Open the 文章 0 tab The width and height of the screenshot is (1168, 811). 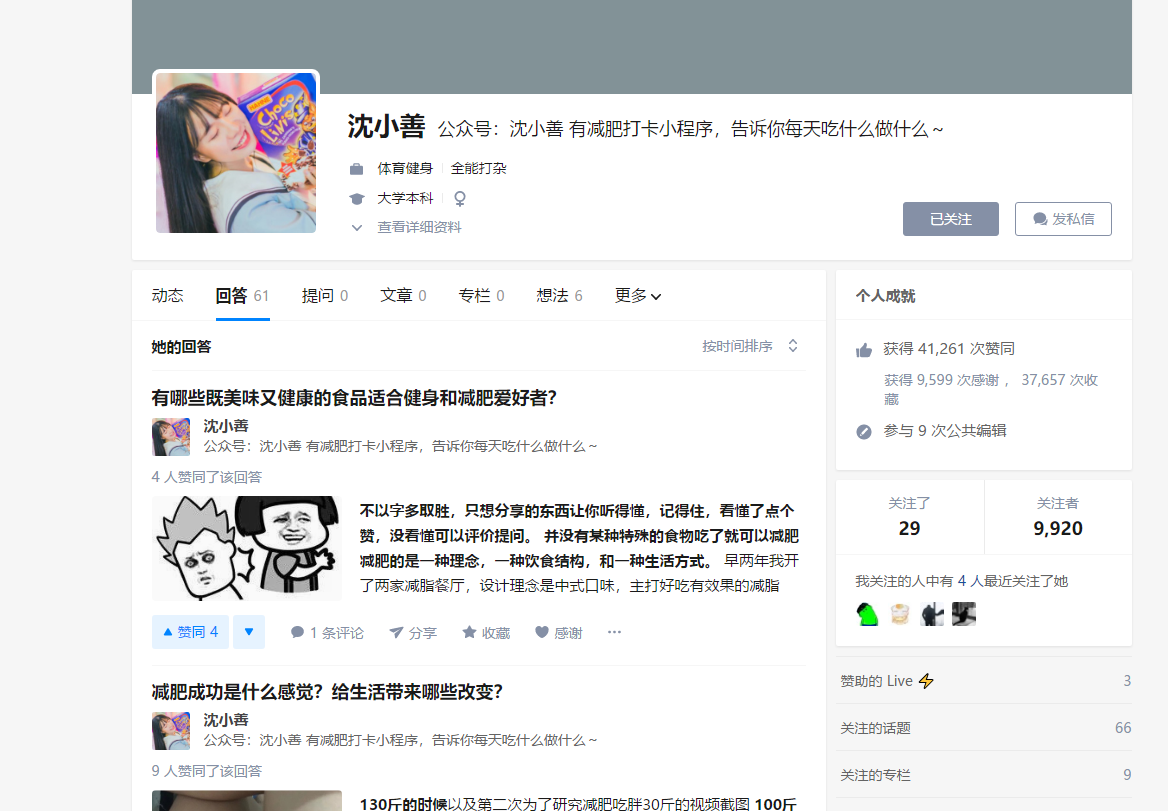pyautogui.click(x=403, y=296)
